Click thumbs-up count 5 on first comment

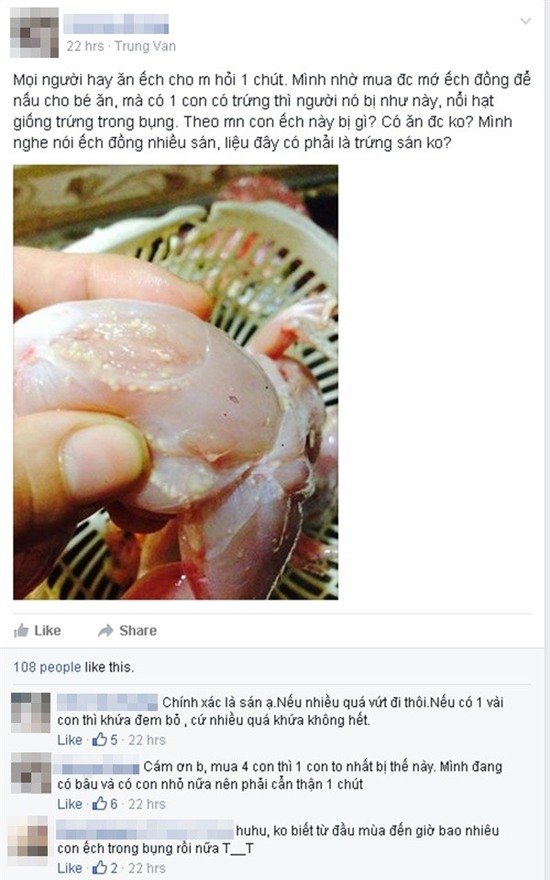coord(106,740)
